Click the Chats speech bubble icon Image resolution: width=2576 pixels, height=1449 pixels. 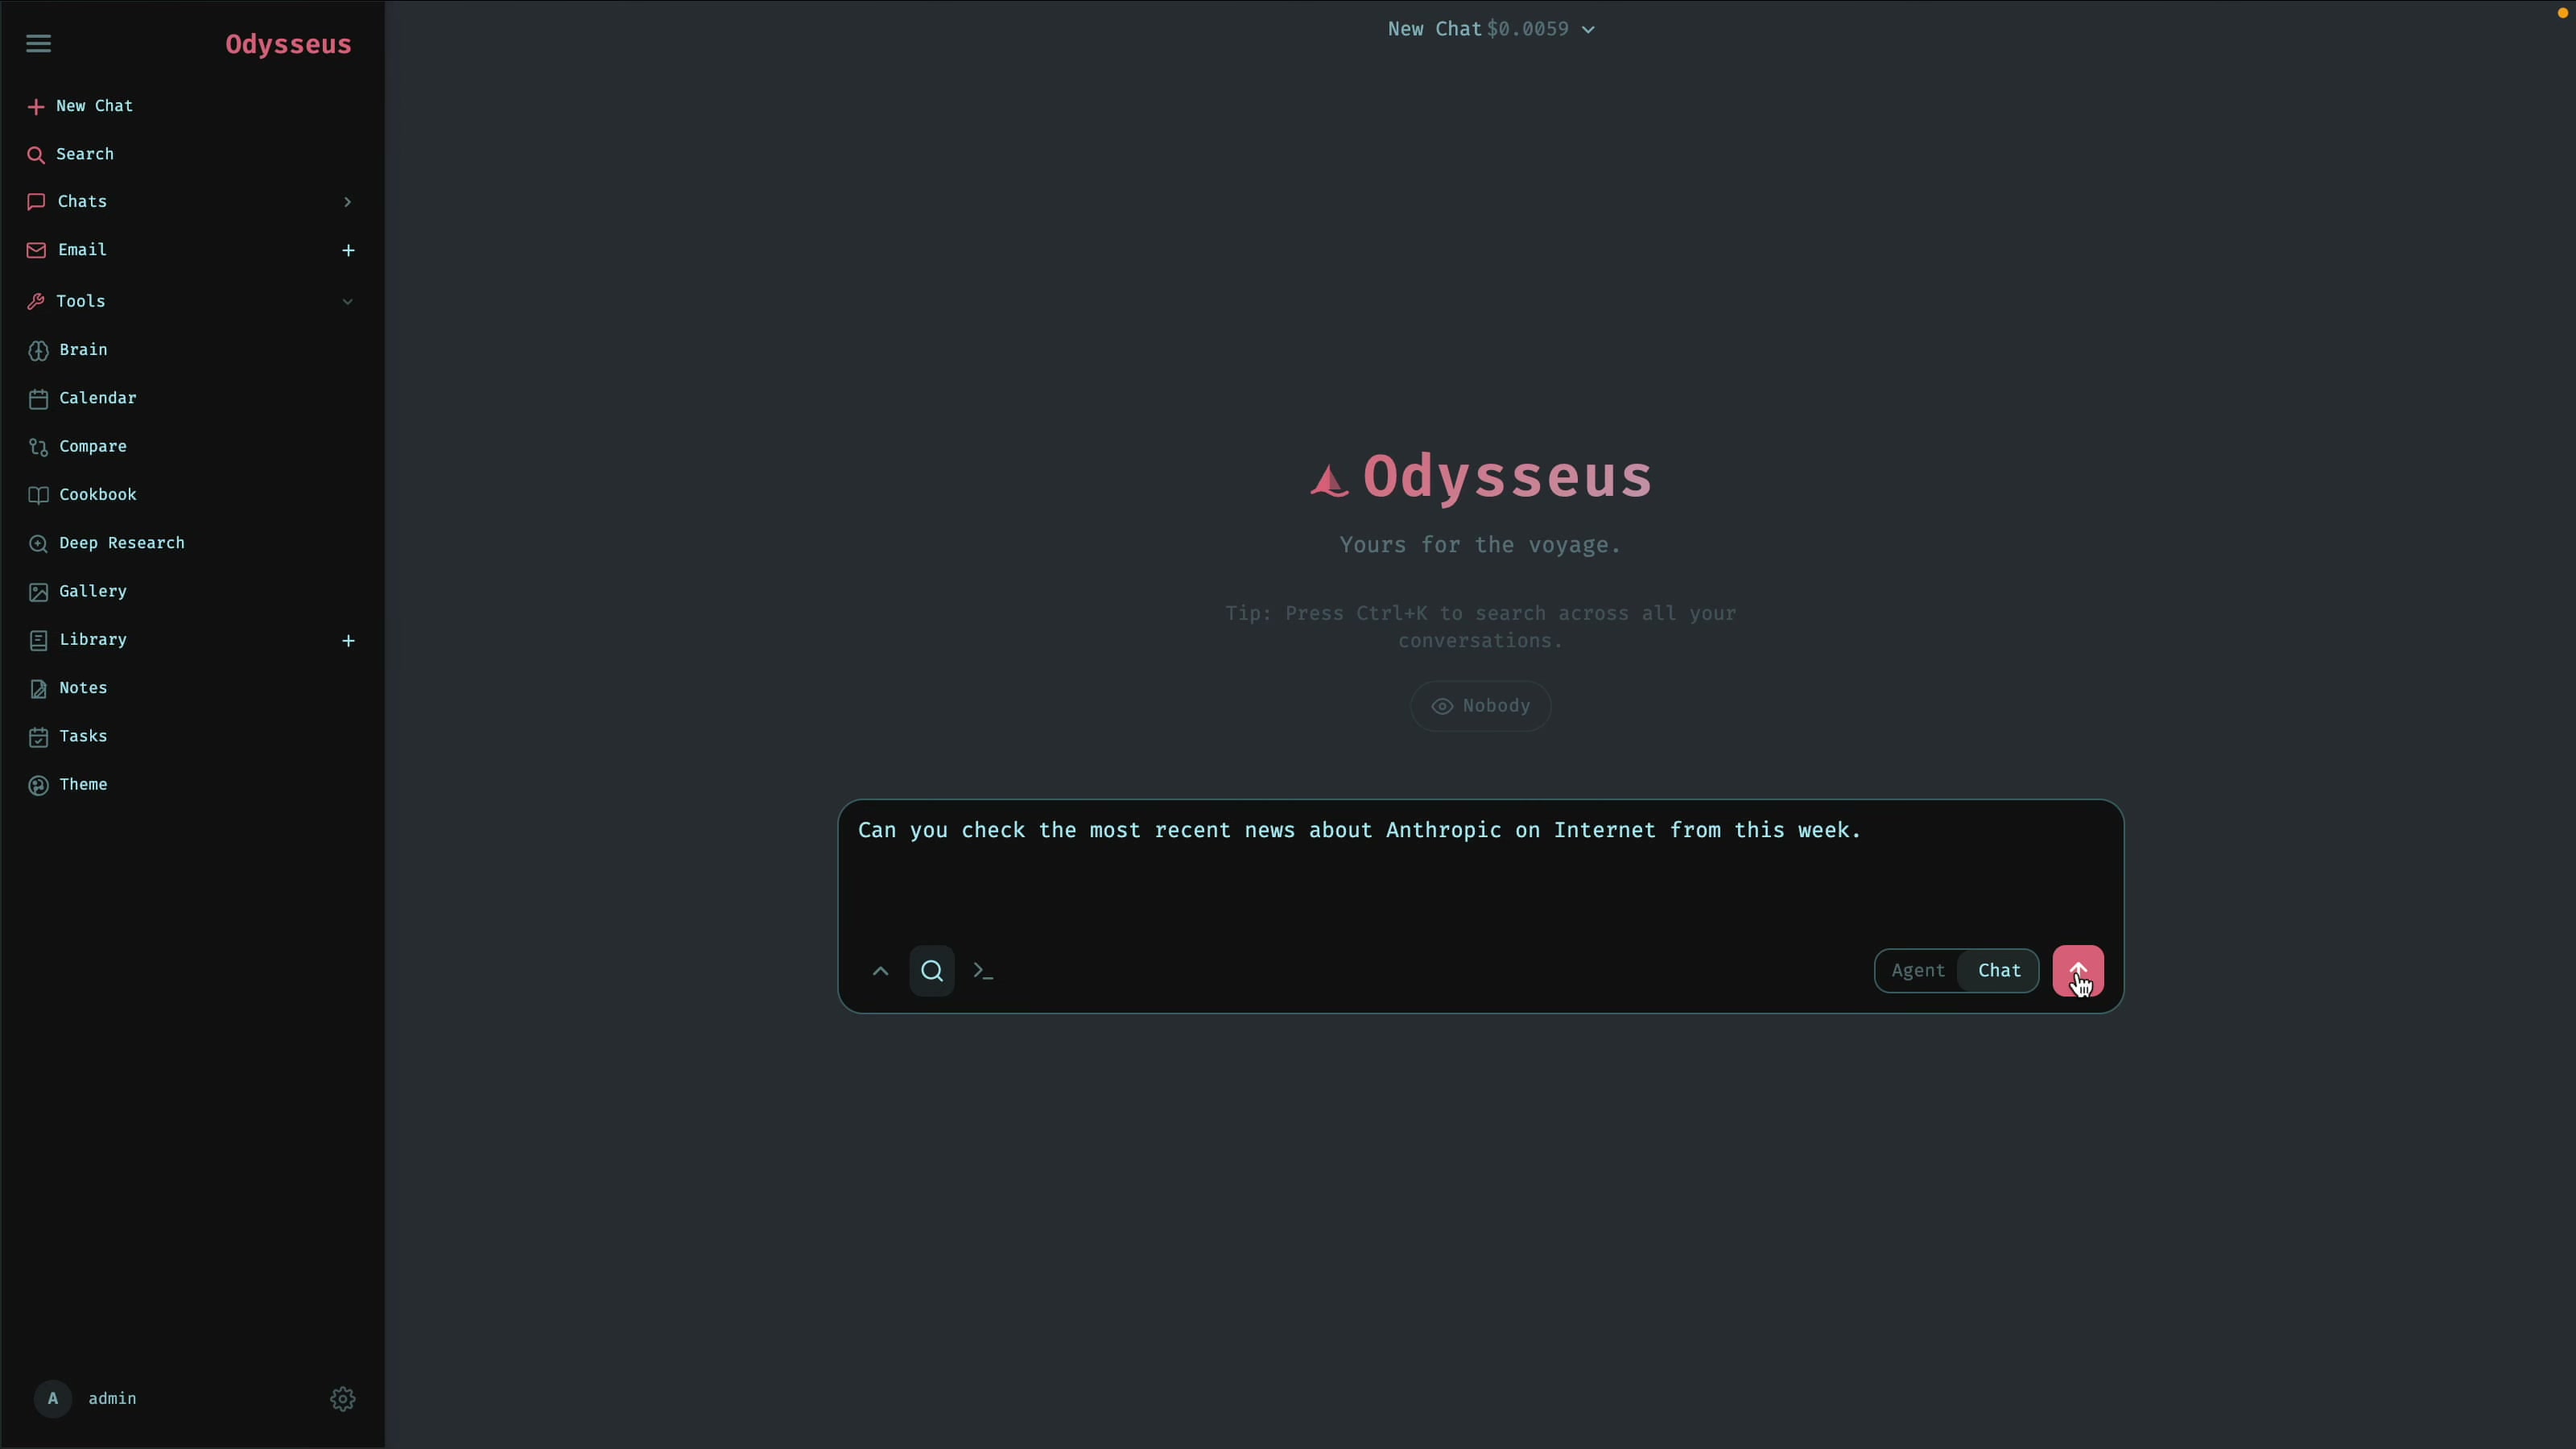pyautogui.click(x=36, y=202)
